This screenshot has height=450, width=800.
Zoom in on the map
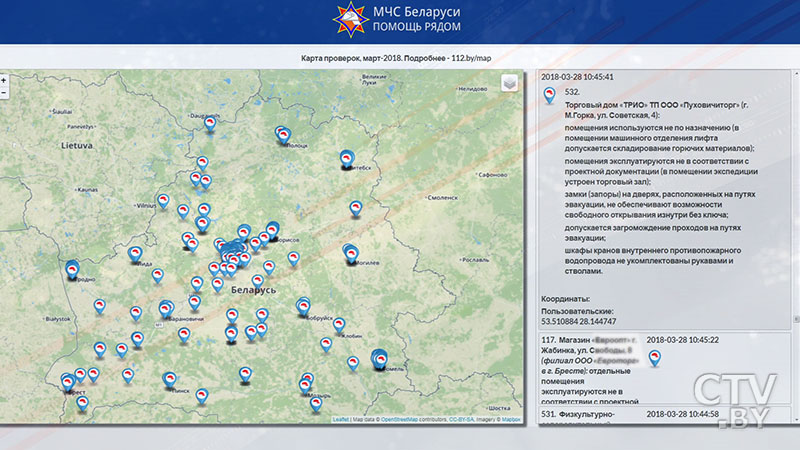4,80
